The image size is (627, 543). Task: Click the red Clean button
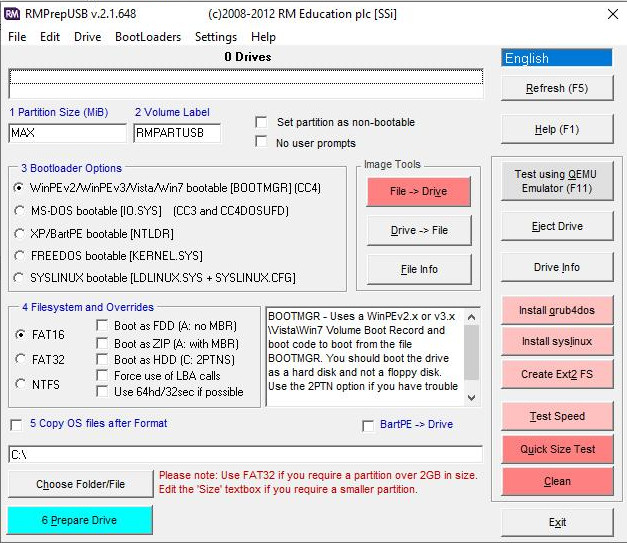tap(557, 481)
